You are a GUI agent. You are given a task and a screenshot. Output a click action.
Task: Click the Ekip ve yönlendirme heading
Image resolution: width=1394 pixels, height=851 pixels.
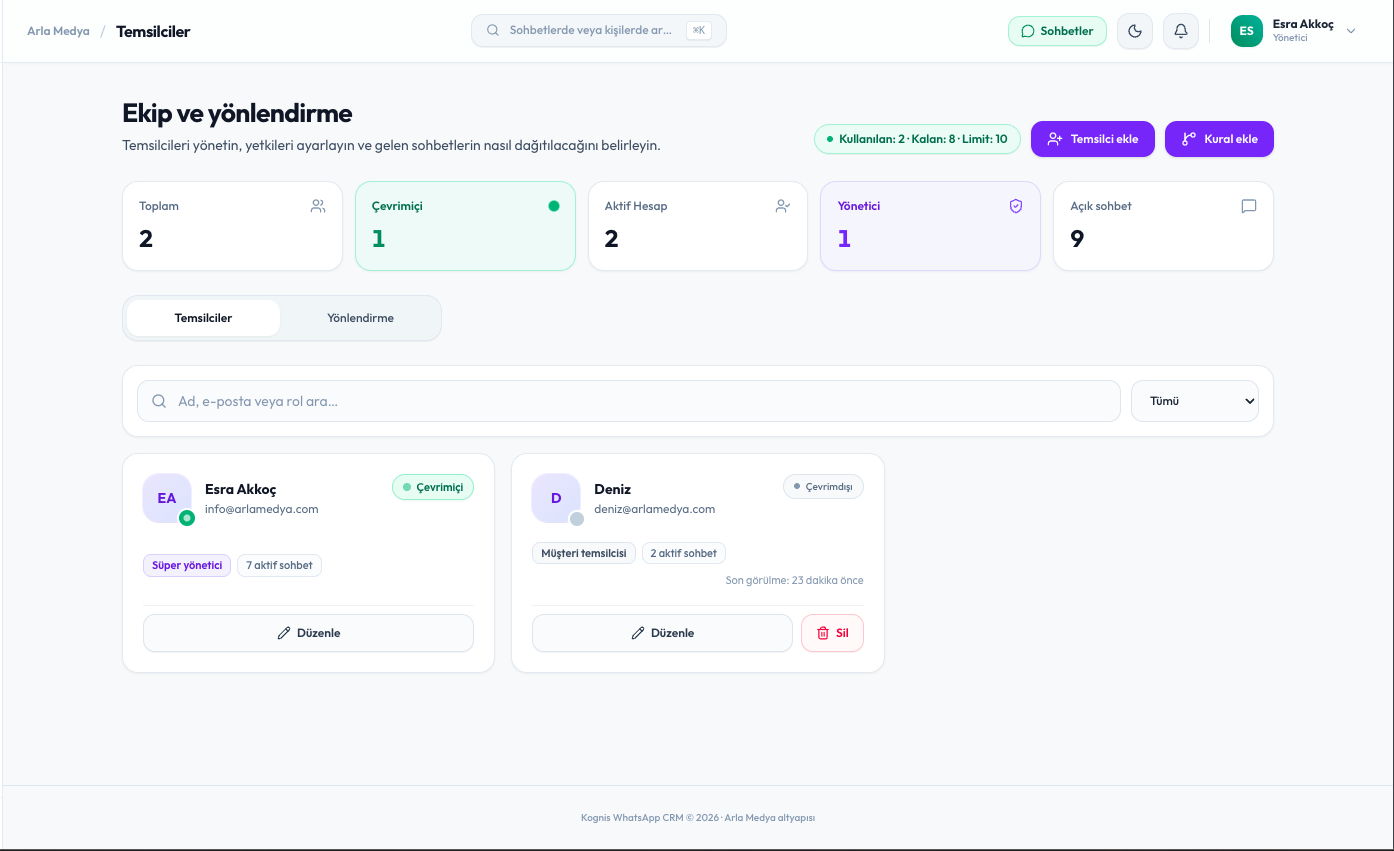(237, 113)
